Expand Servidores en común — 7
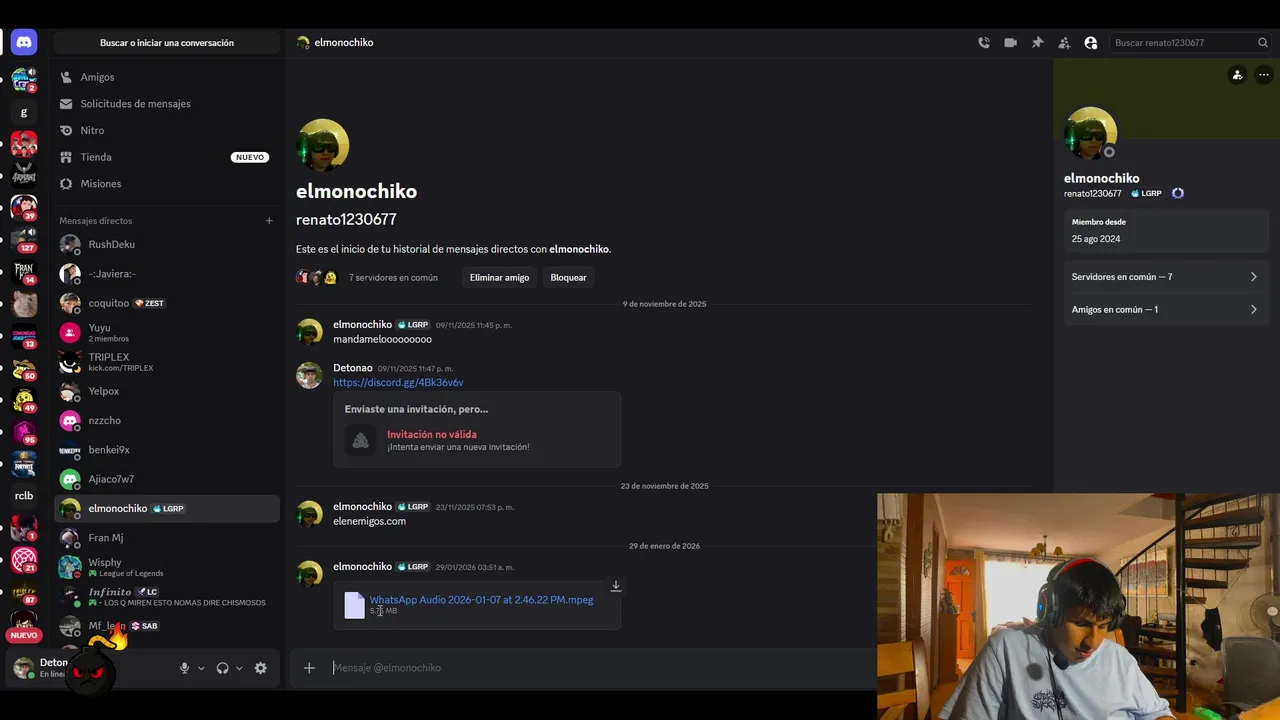1280x720 pixels. tap(1165, 277)
